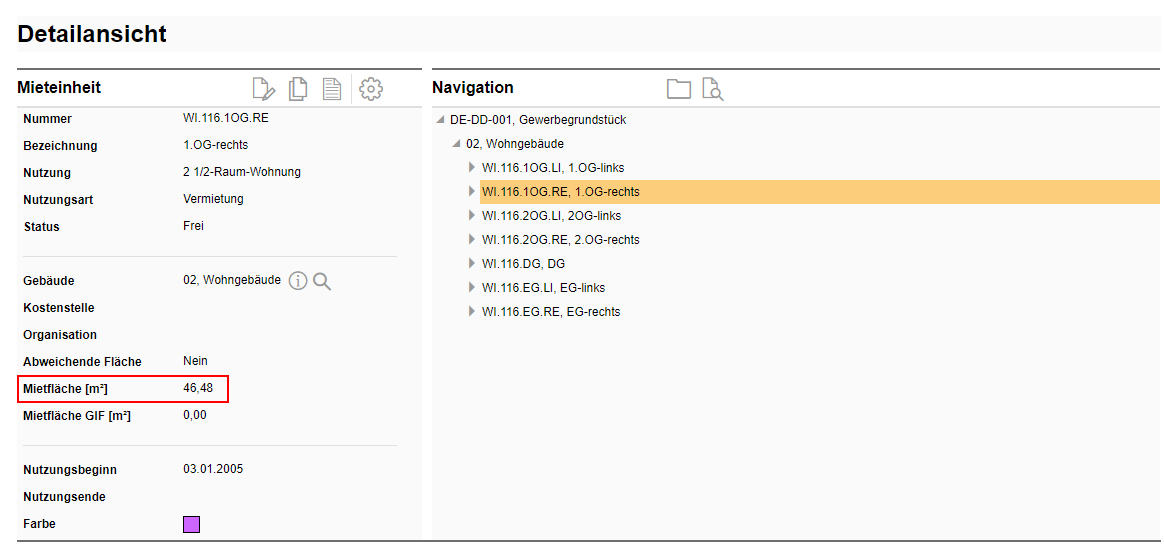1164x547 pixels.
Task: Click the Mietfläche value 46,48
Action: click(x=198, y=388)
